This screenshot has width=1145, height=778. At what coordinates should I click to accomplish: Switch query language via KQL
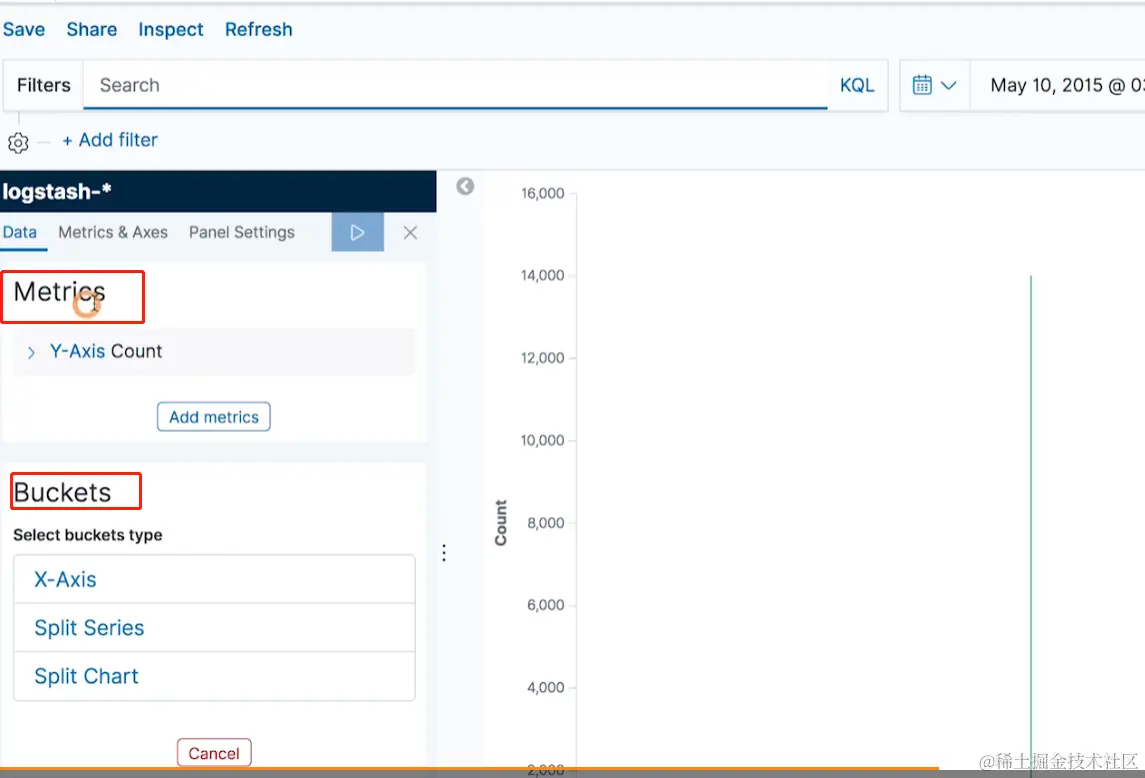pyautogui.click(x=857, y=85)
